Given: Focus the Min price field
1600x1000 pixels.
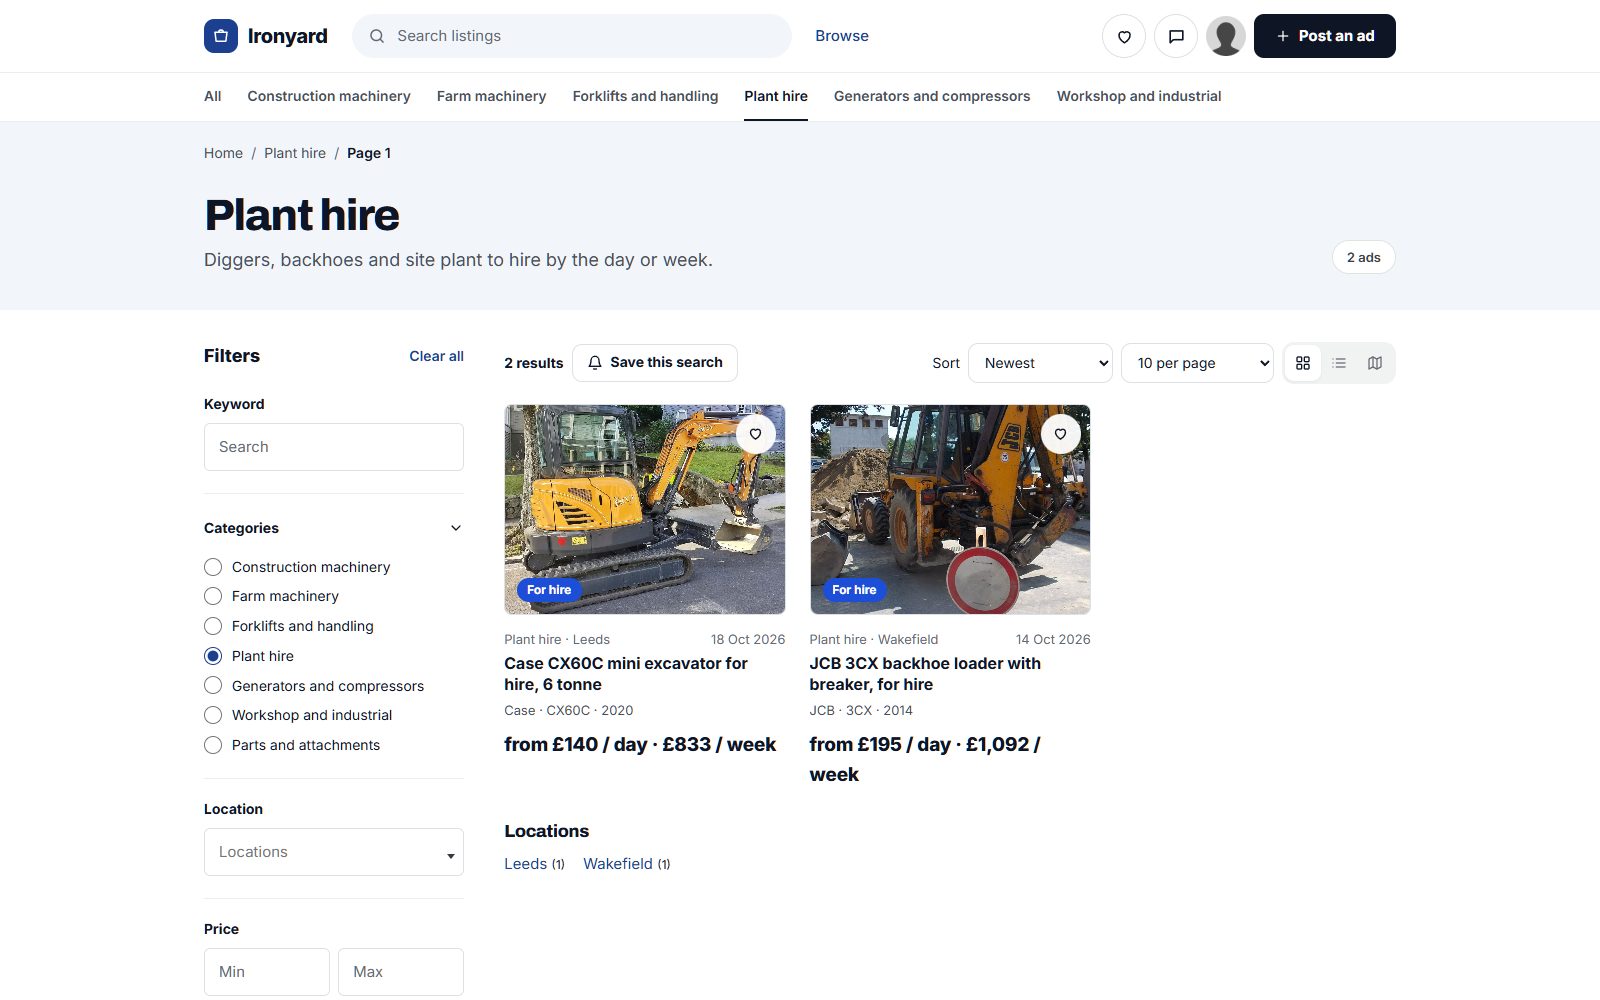Looking at the screenshot, I should pos(267,972).
